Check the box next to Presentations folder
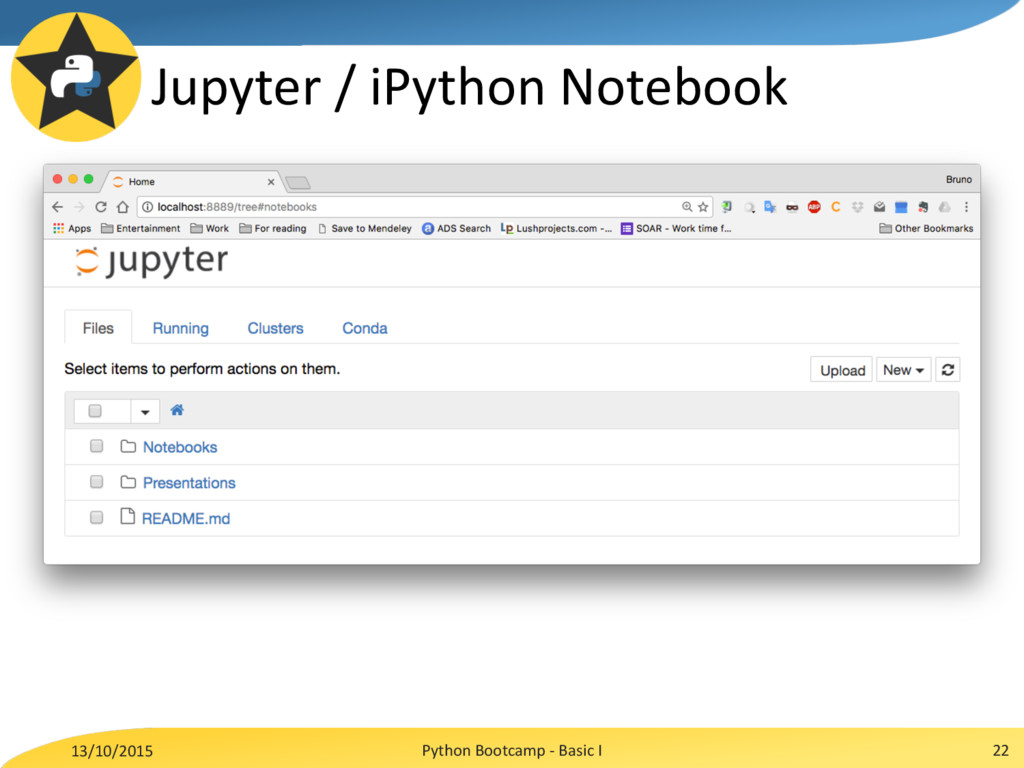The width and height of the screenshot is (1024, 768). pos(97,481)
